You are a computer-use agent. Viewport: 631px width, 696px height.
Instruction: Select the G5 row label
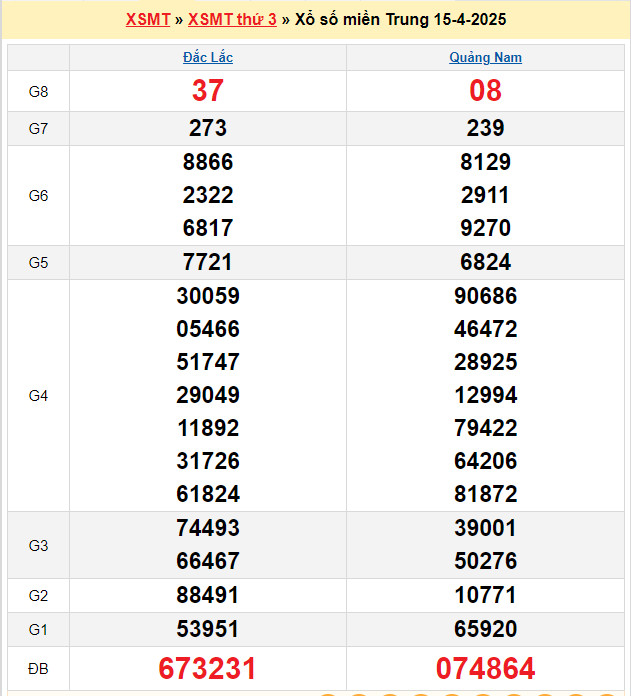(38, 263)
